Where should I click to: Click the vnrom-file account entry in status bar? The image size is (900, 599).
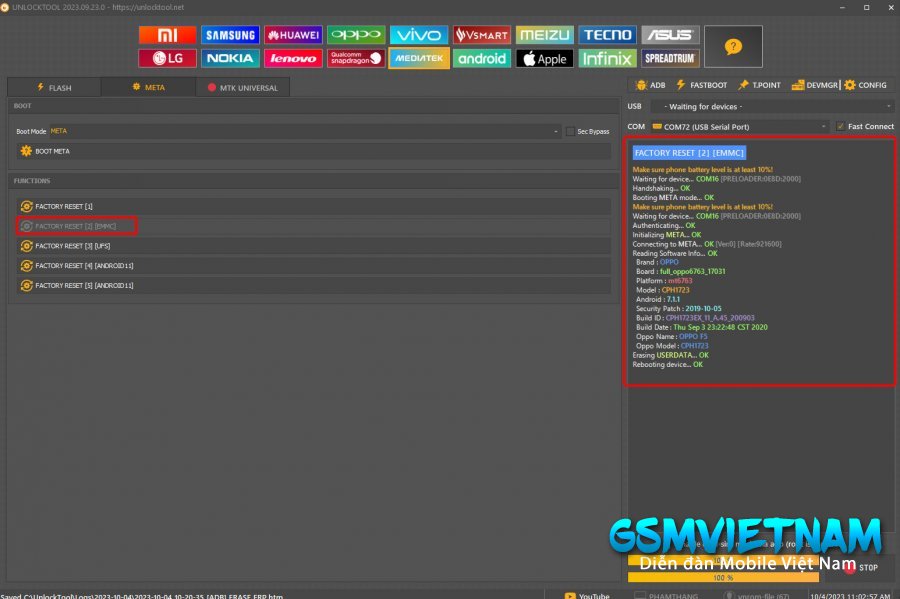[x=757, y=596]
